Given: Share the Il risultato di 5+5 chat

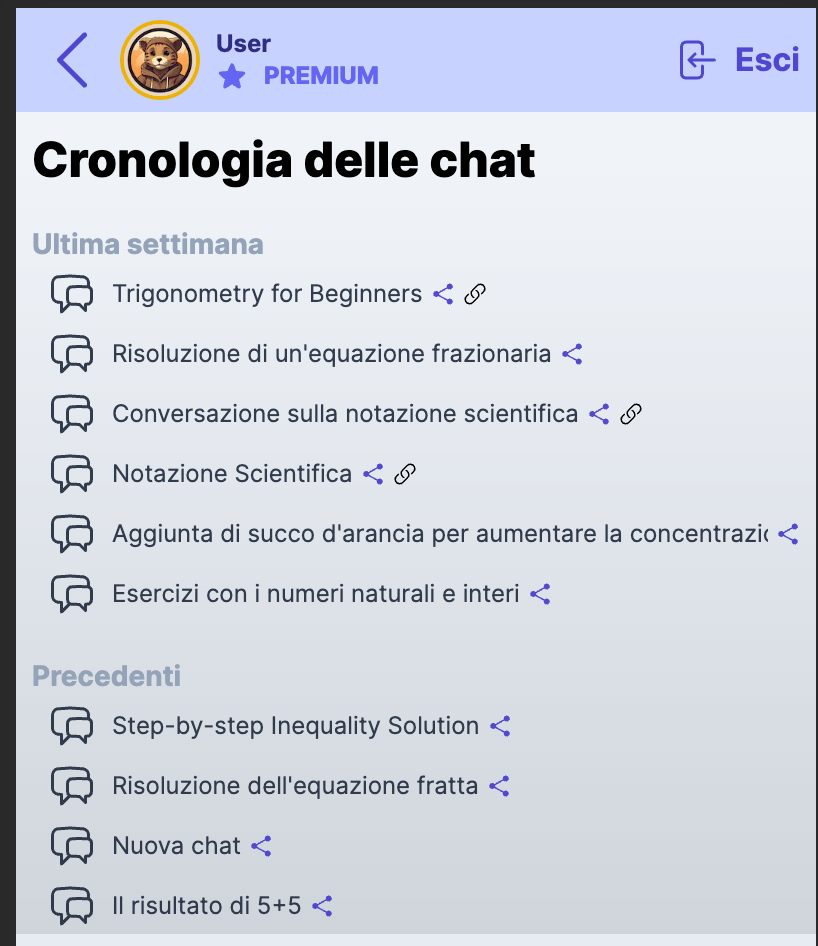Looking at the screenshot, I should (x=322, y=906).
